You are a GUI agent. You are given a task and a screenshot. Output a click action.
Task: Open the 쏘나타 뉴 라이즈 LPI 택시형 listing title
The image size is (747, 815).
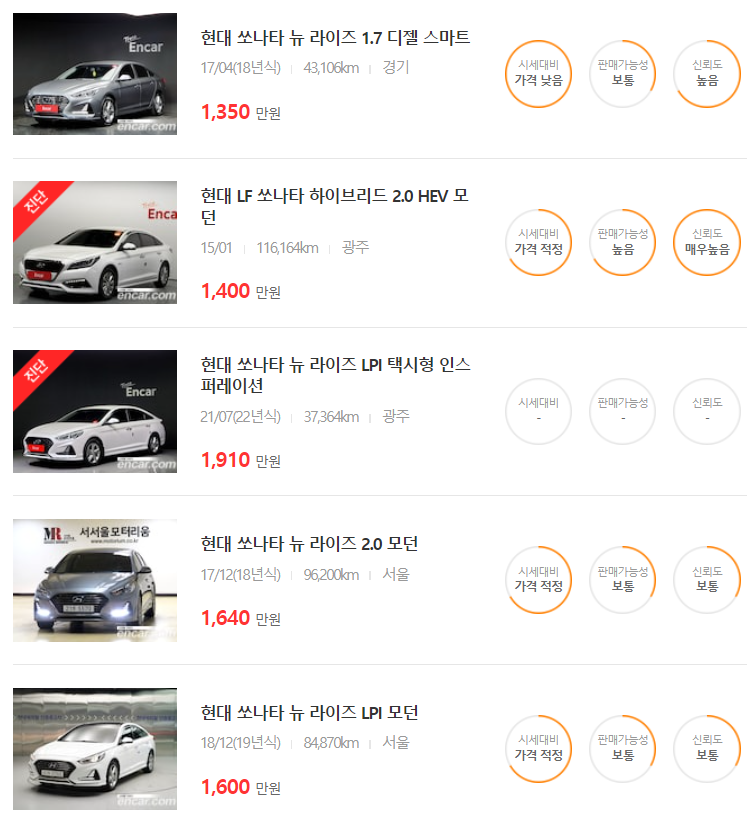(335, 375)
